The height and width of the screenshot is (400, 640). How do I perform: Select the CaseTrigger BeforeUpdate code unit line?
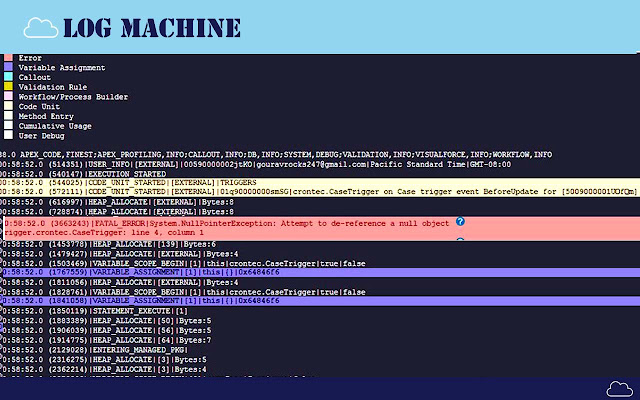(320, 192)
